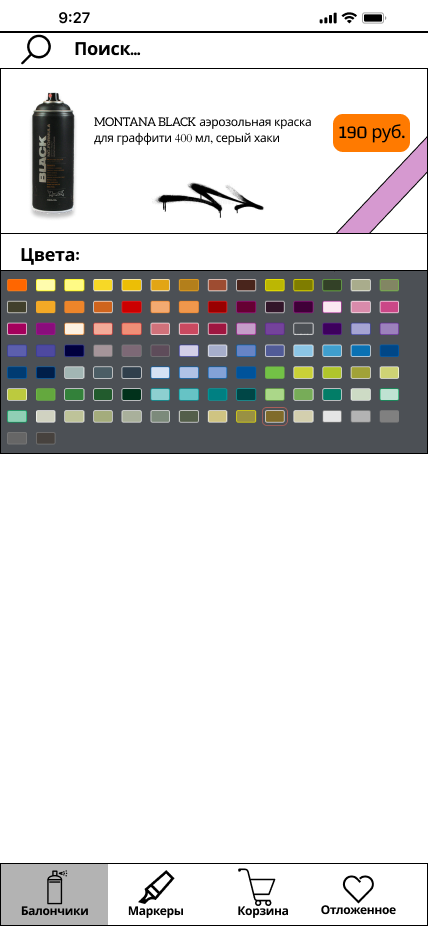Pick the bright orange swatch starting first row
Image resolution: width=428 pixels, height=926 pixels.
coord(17,285)
